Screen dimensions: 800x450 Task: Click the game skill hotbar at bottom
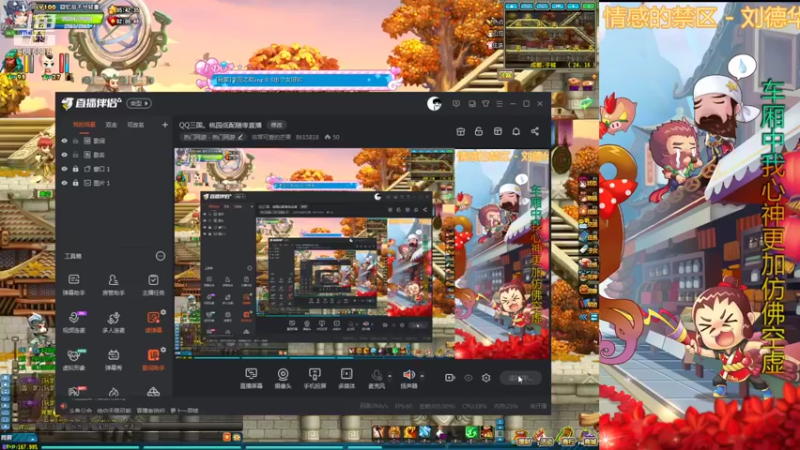[433, 433]
